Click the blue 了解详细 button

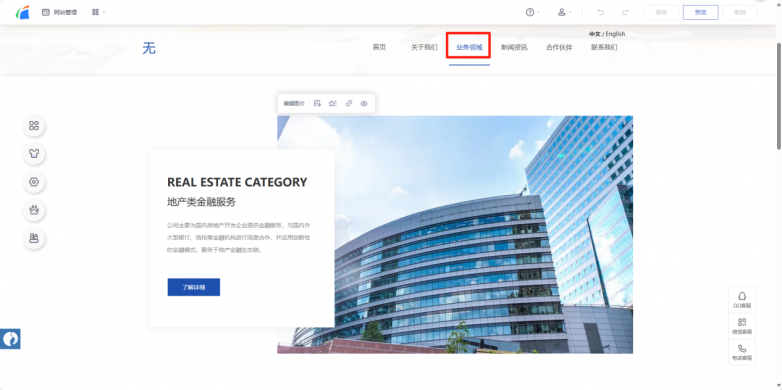194,287
